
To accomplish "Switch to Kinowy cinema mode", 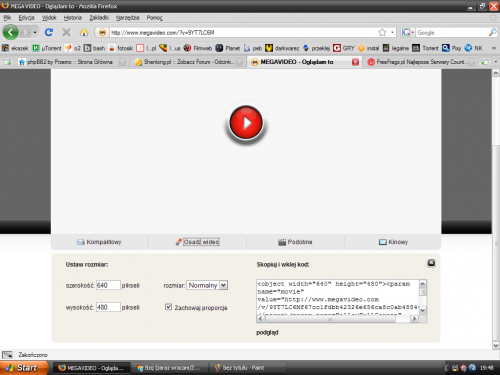I will coord(393,242).
